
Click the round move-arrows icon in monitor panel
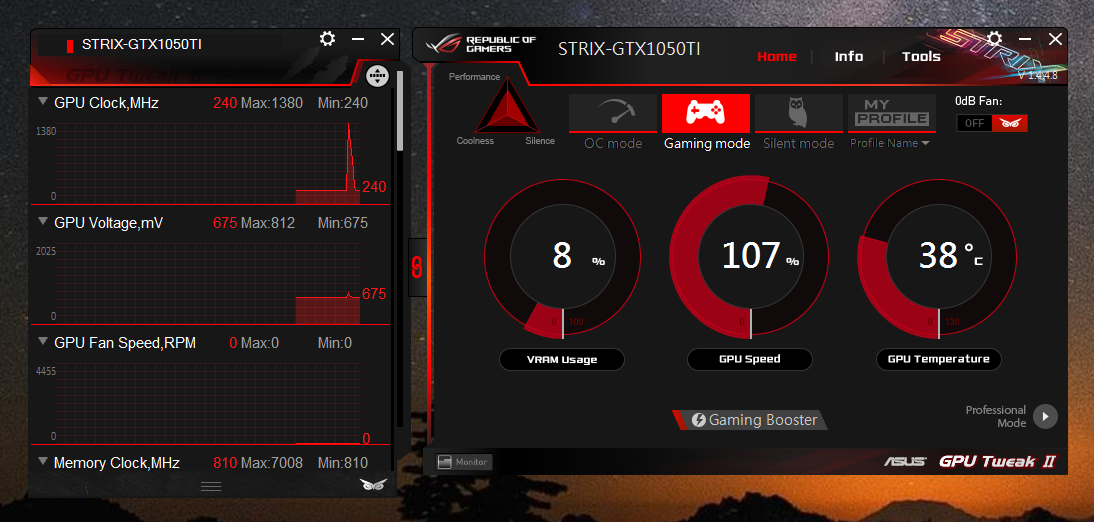pyautogui.click(x=377, y=75)
